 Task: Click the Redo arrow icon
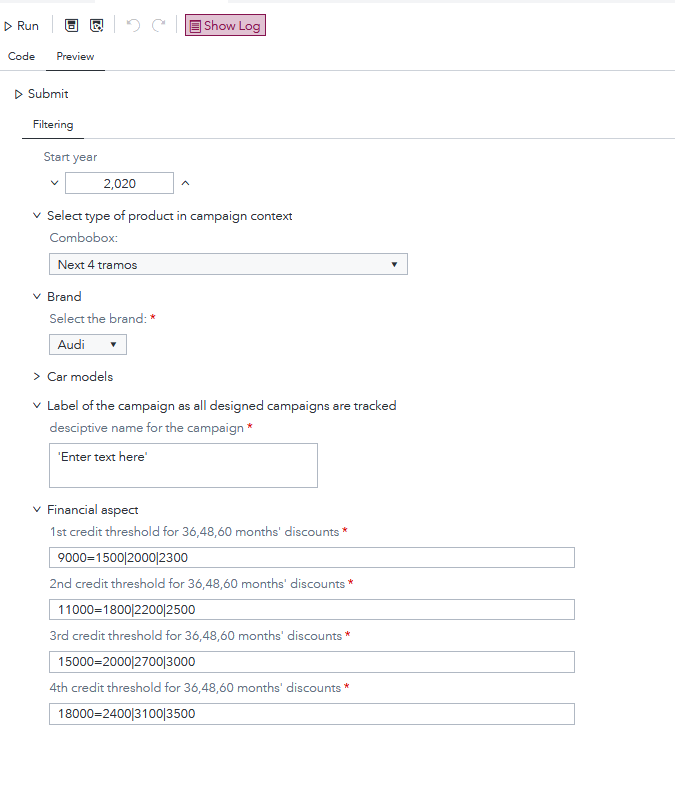158,26
